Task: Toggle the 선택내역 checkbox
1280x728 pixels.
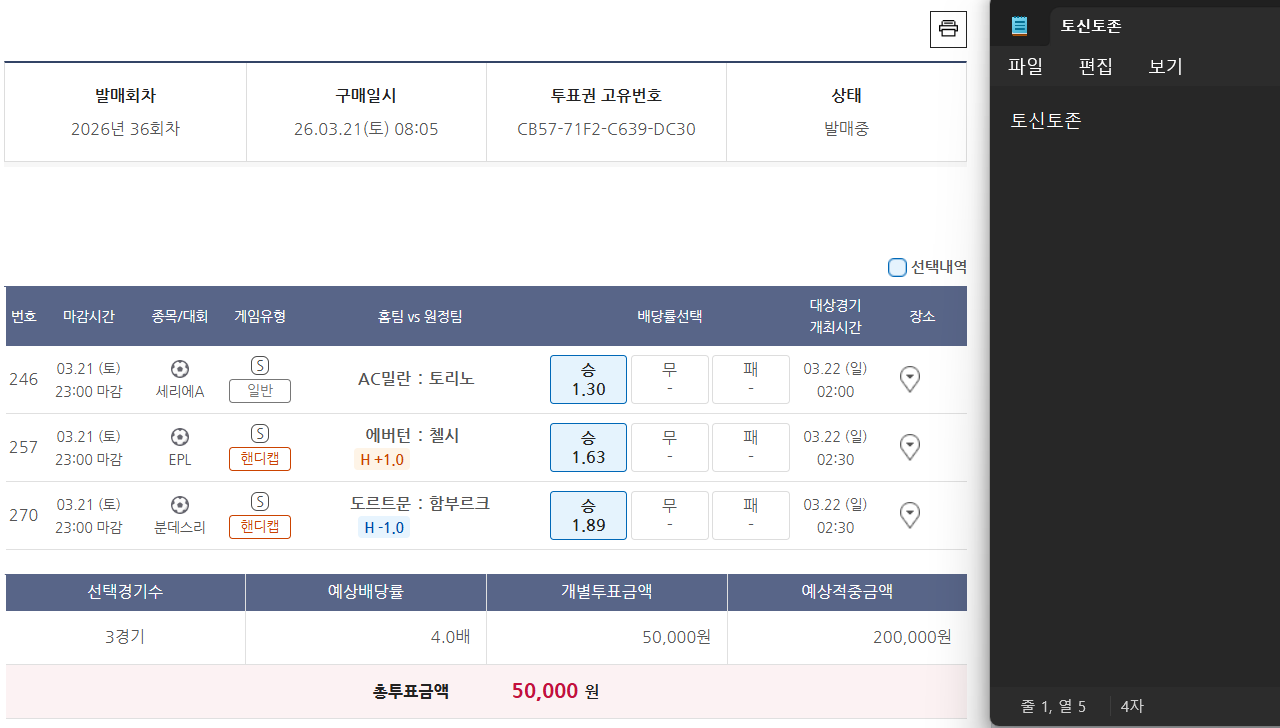Action: coord(897,267)
